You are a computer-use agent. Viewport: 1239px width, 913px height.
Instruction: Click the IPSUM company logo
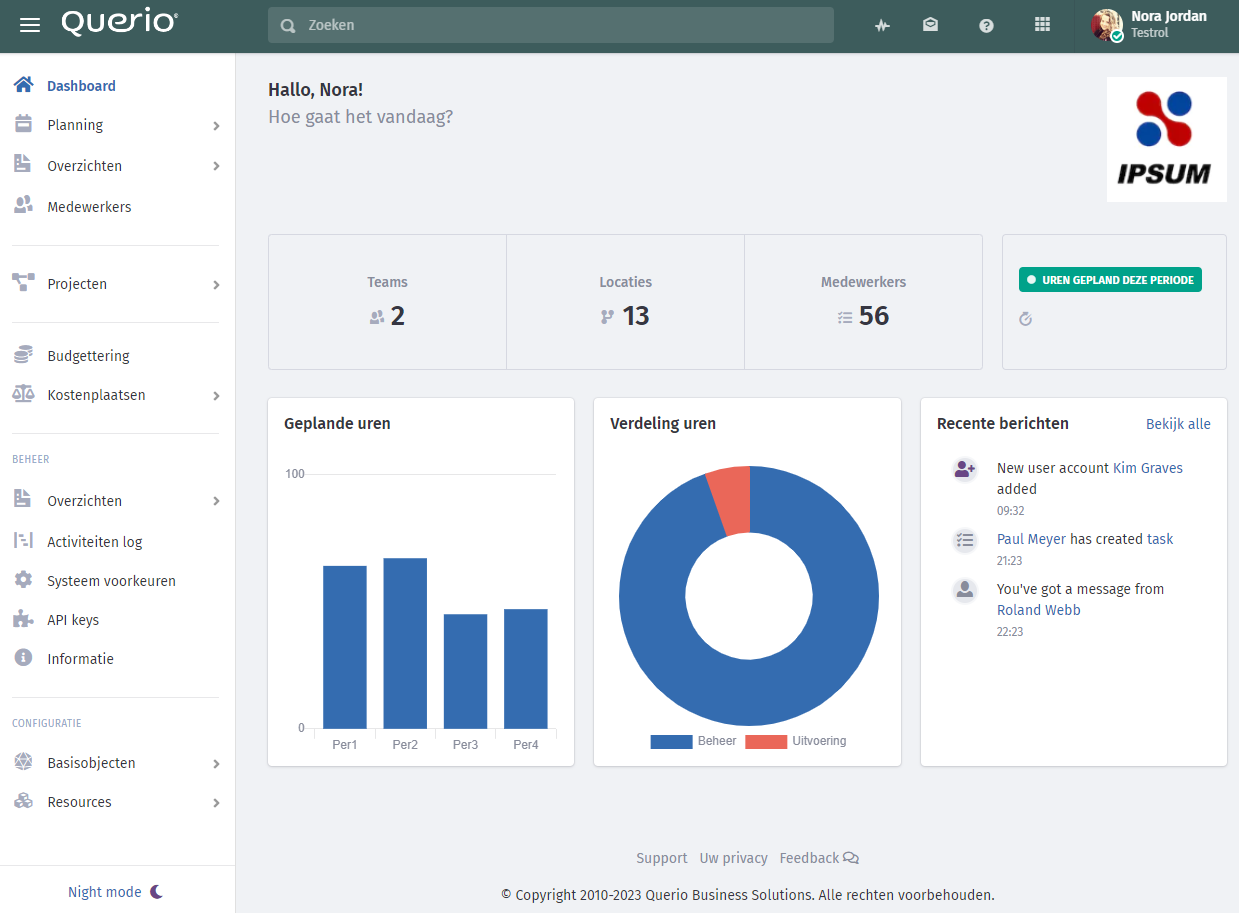point(1167,139)
